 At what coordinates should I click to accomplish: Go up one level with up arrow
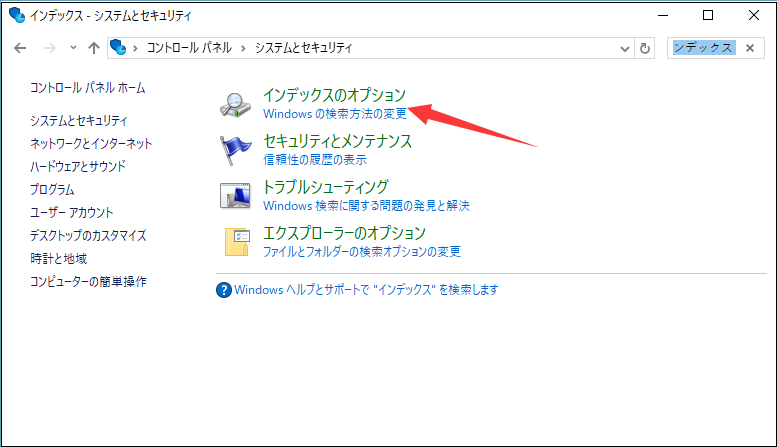click(94, 48)
